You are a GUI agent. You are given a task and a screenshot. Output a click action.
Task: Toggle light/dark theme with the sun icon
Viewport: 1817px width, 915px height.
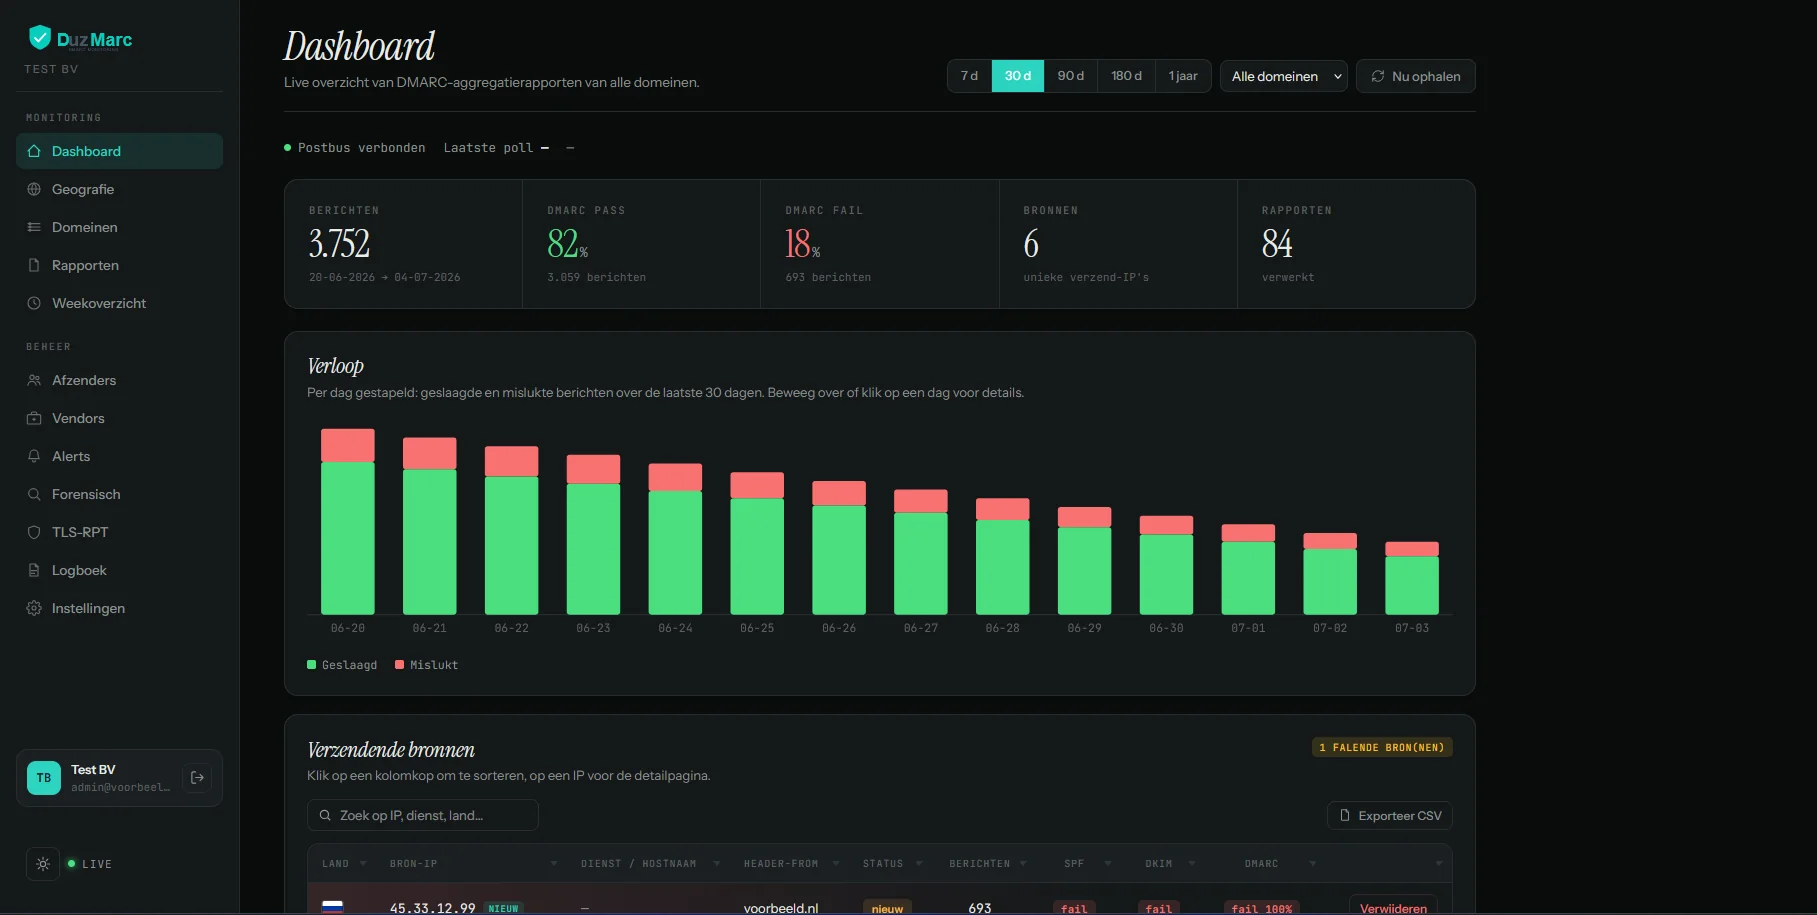(x=43, y=864)
